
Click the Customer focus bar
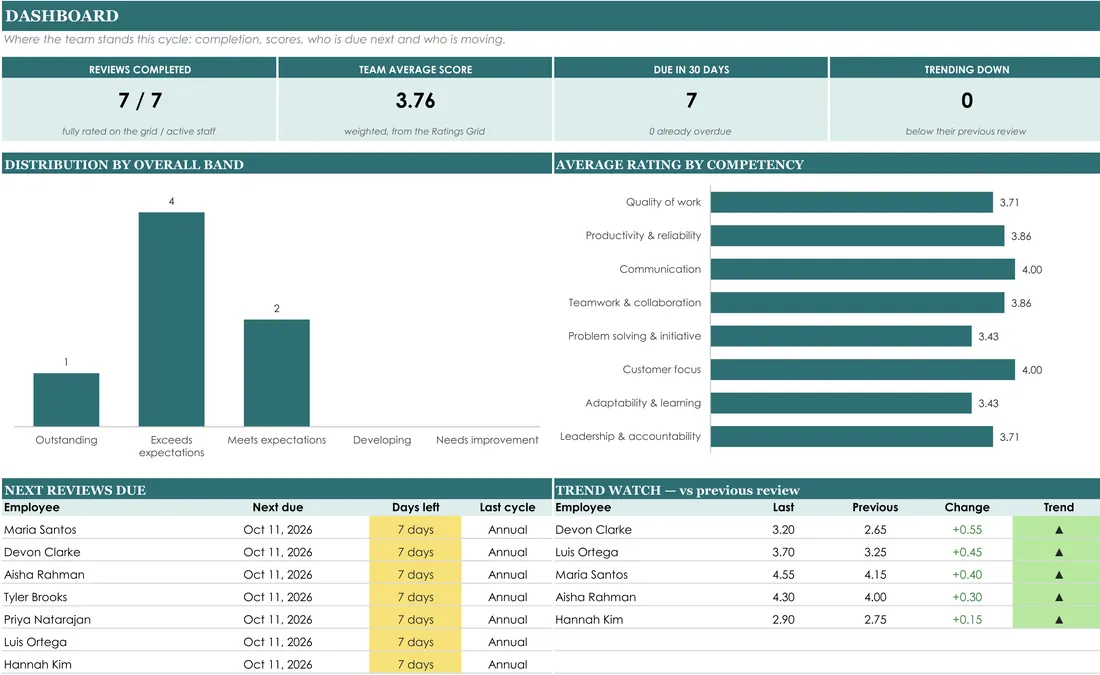click(863, 370)
